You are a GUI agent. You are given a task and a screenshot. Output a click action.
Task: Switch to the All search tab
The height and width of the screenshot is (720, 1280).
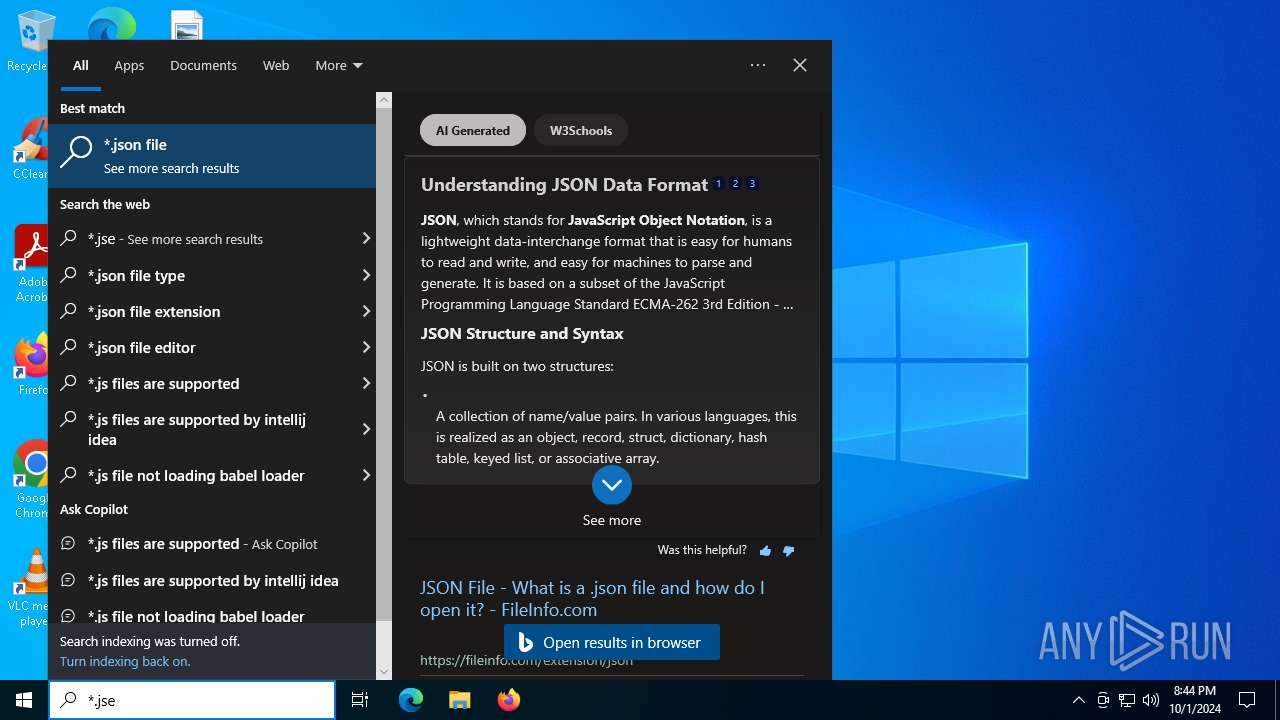pos(81,65)
